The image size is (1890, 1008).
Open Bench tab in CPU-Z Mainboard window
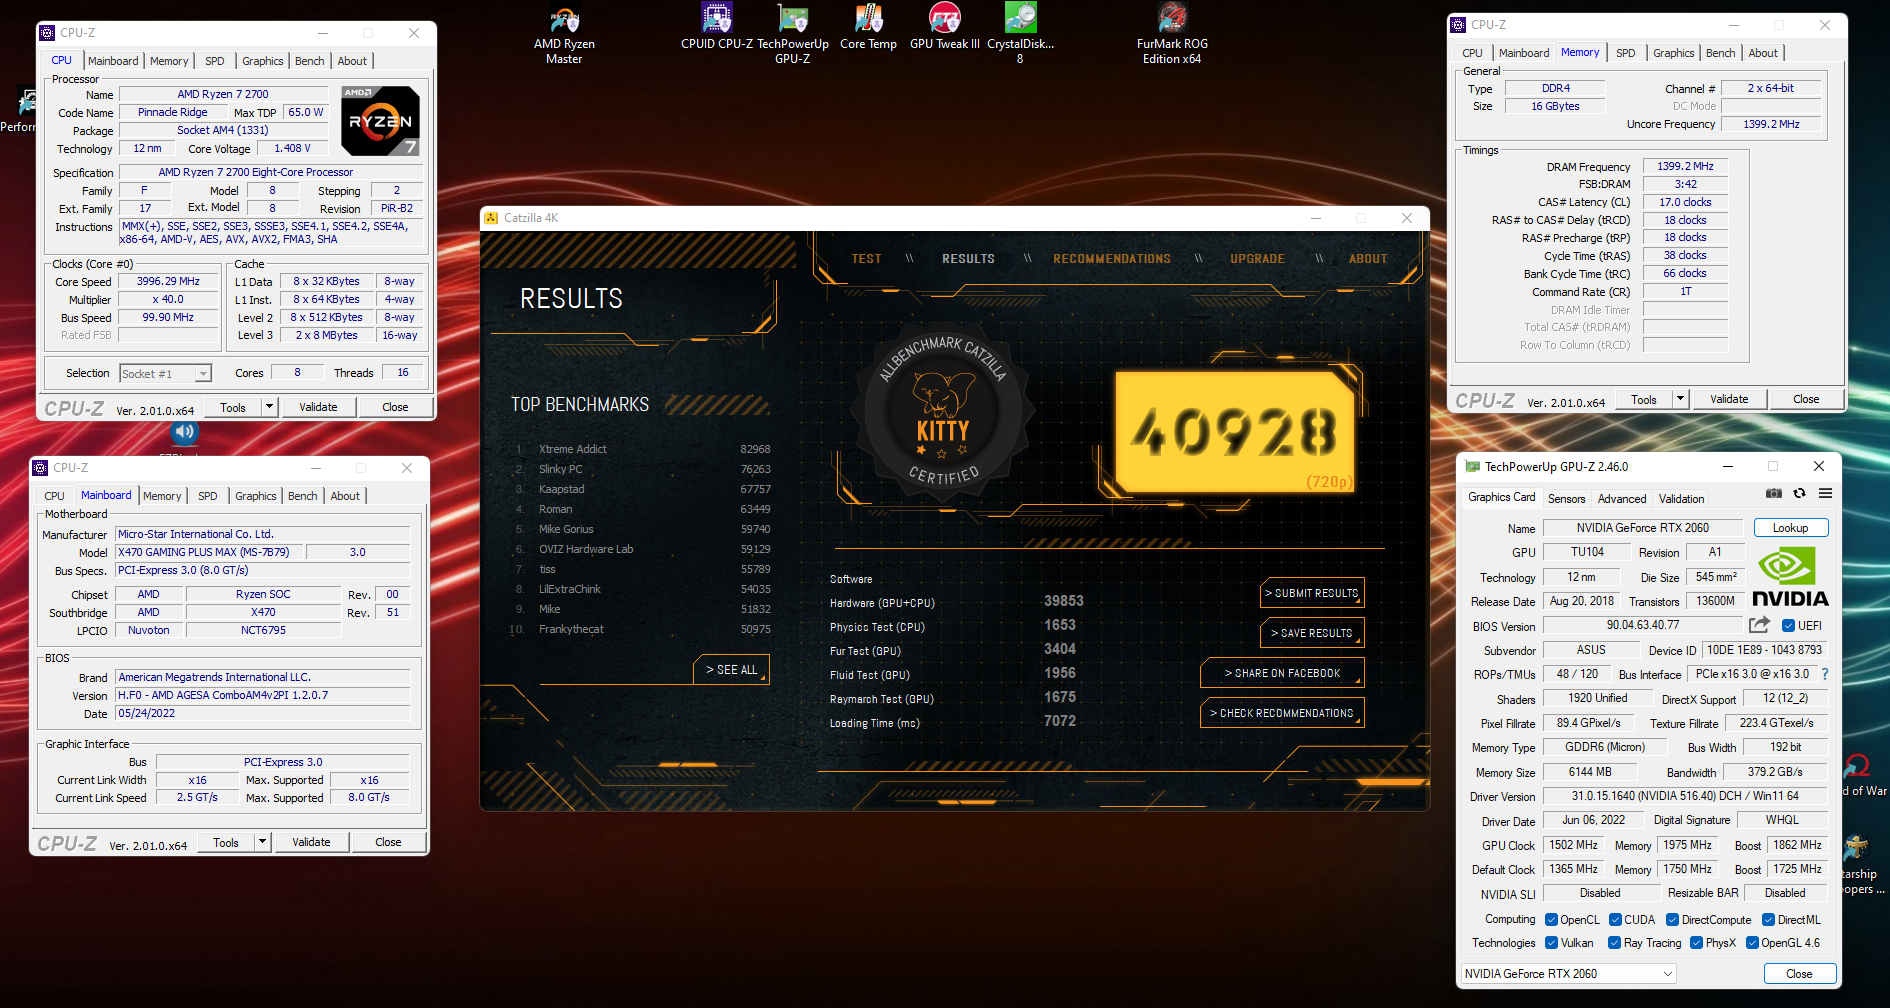click(x=302, y=496)
